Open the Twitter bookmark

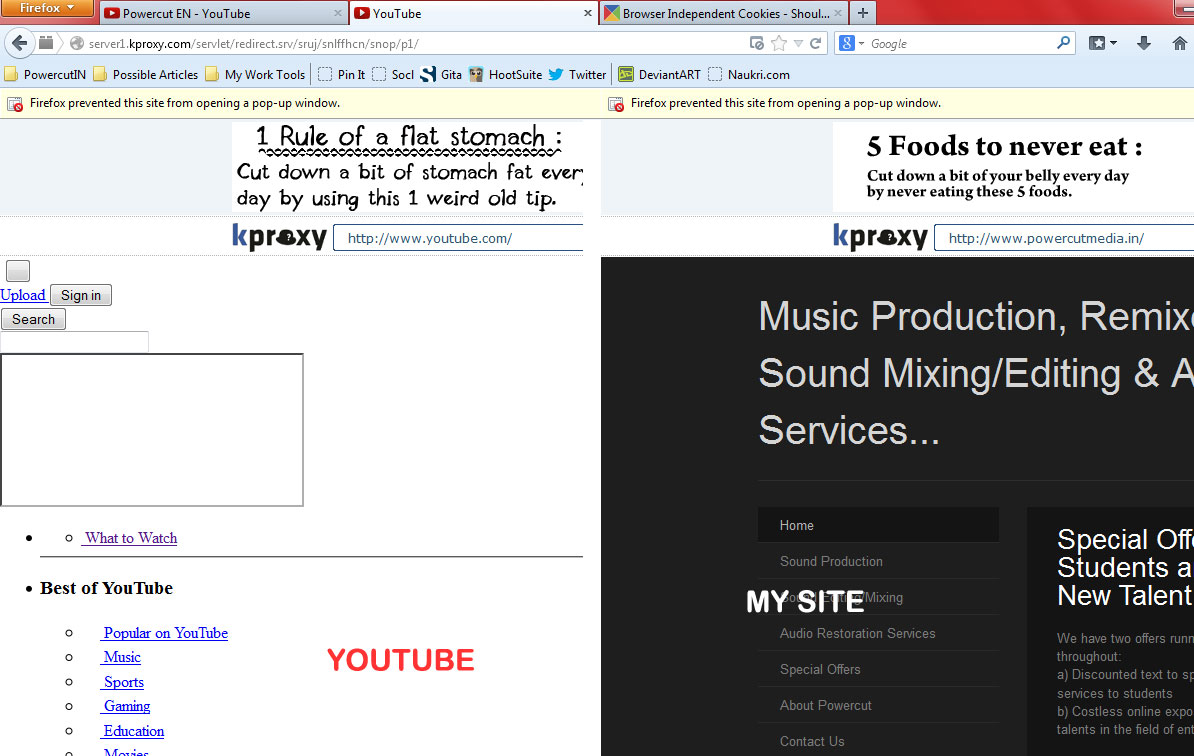[x=578, y=75]
